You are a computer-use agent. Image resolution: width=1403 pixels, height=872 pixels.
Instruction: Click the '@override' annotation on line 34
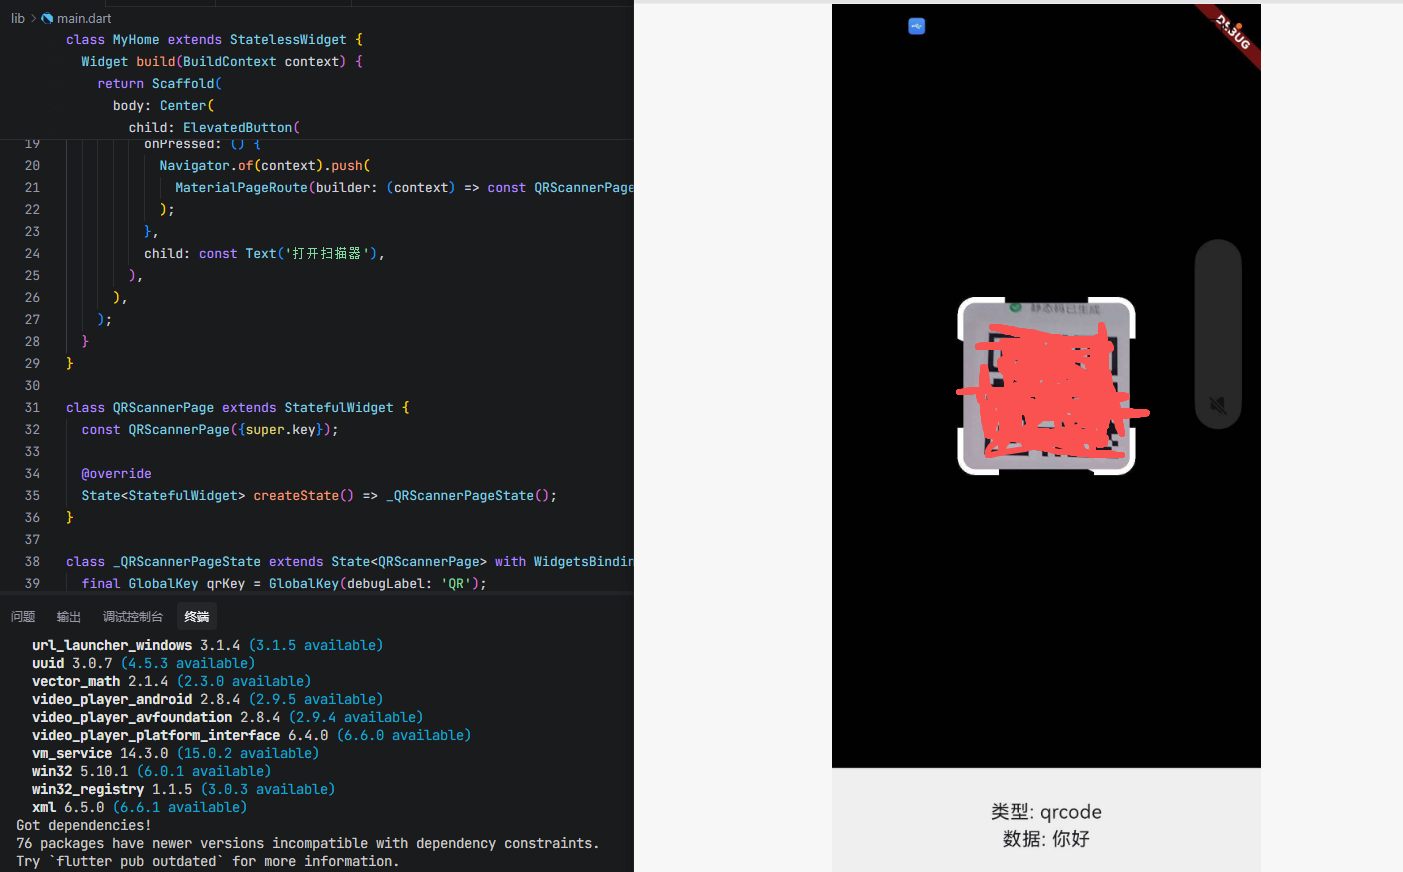(116, 474)
